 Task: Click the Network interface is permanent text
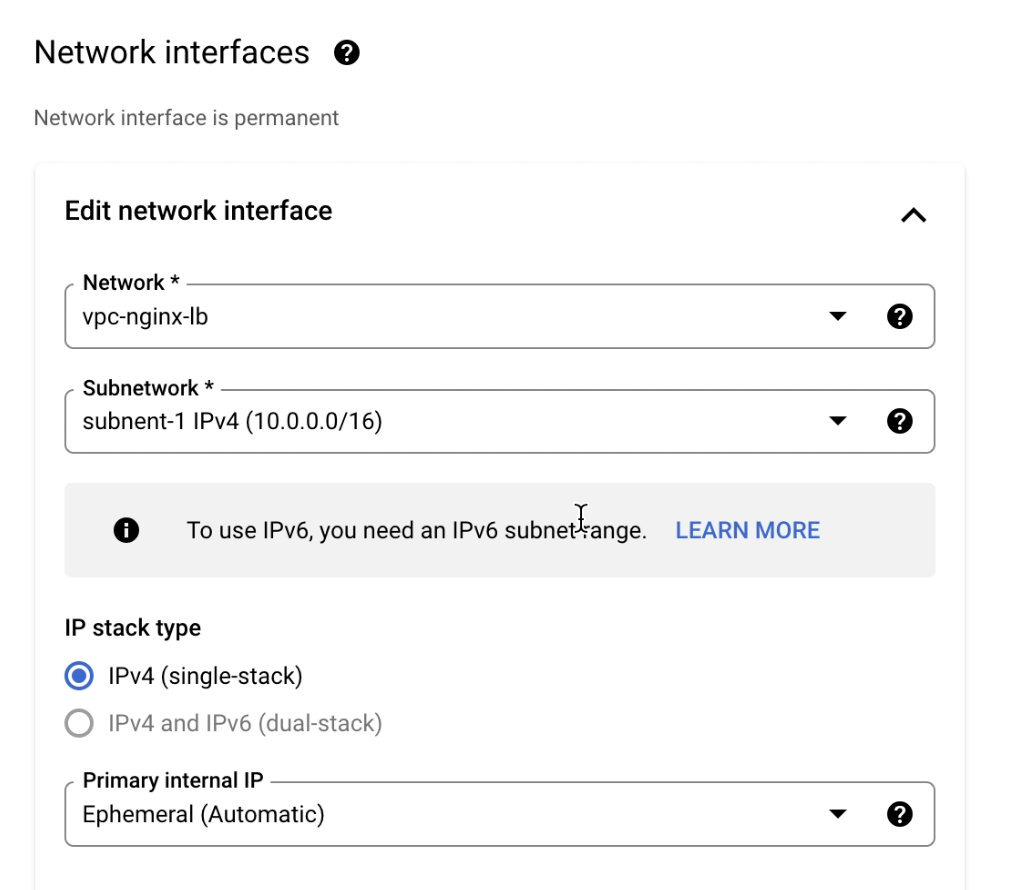coord(186,118)
